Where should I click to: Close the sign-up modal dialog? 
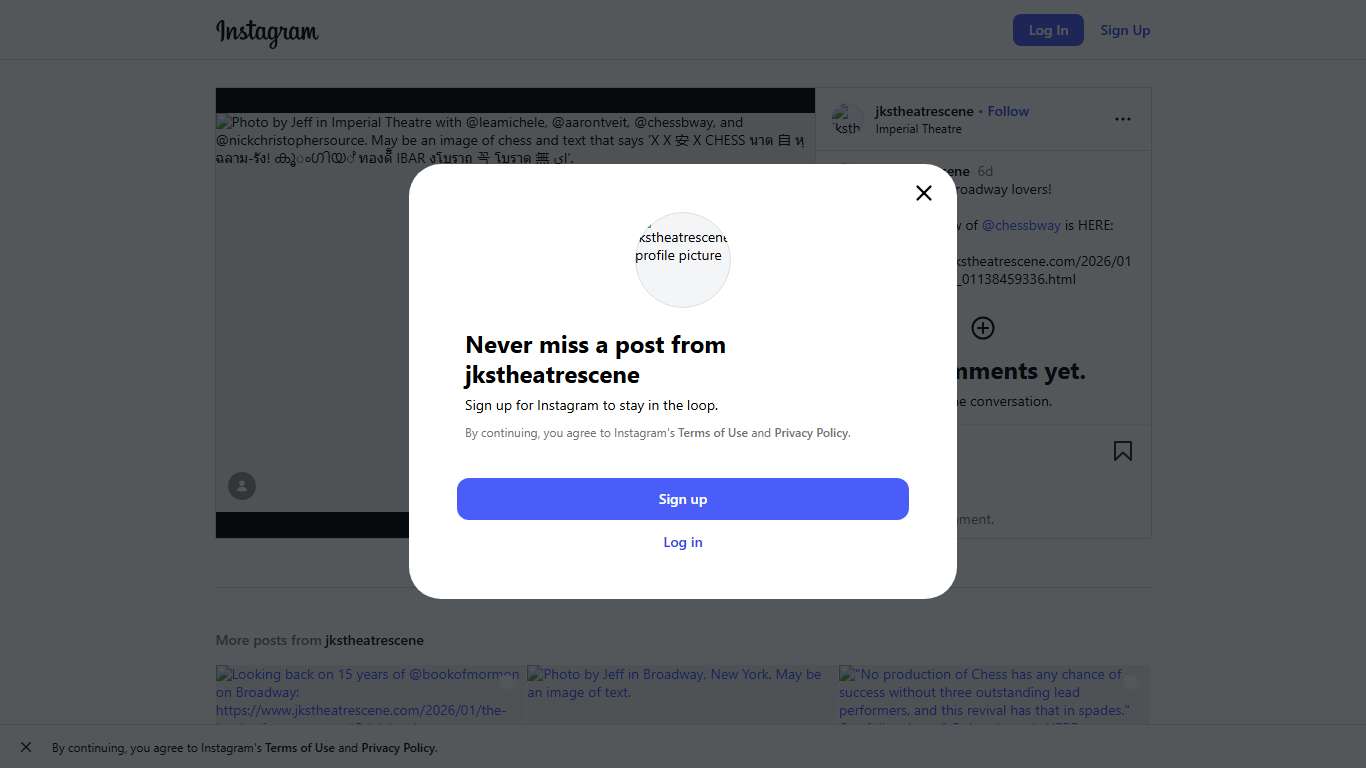923,193
